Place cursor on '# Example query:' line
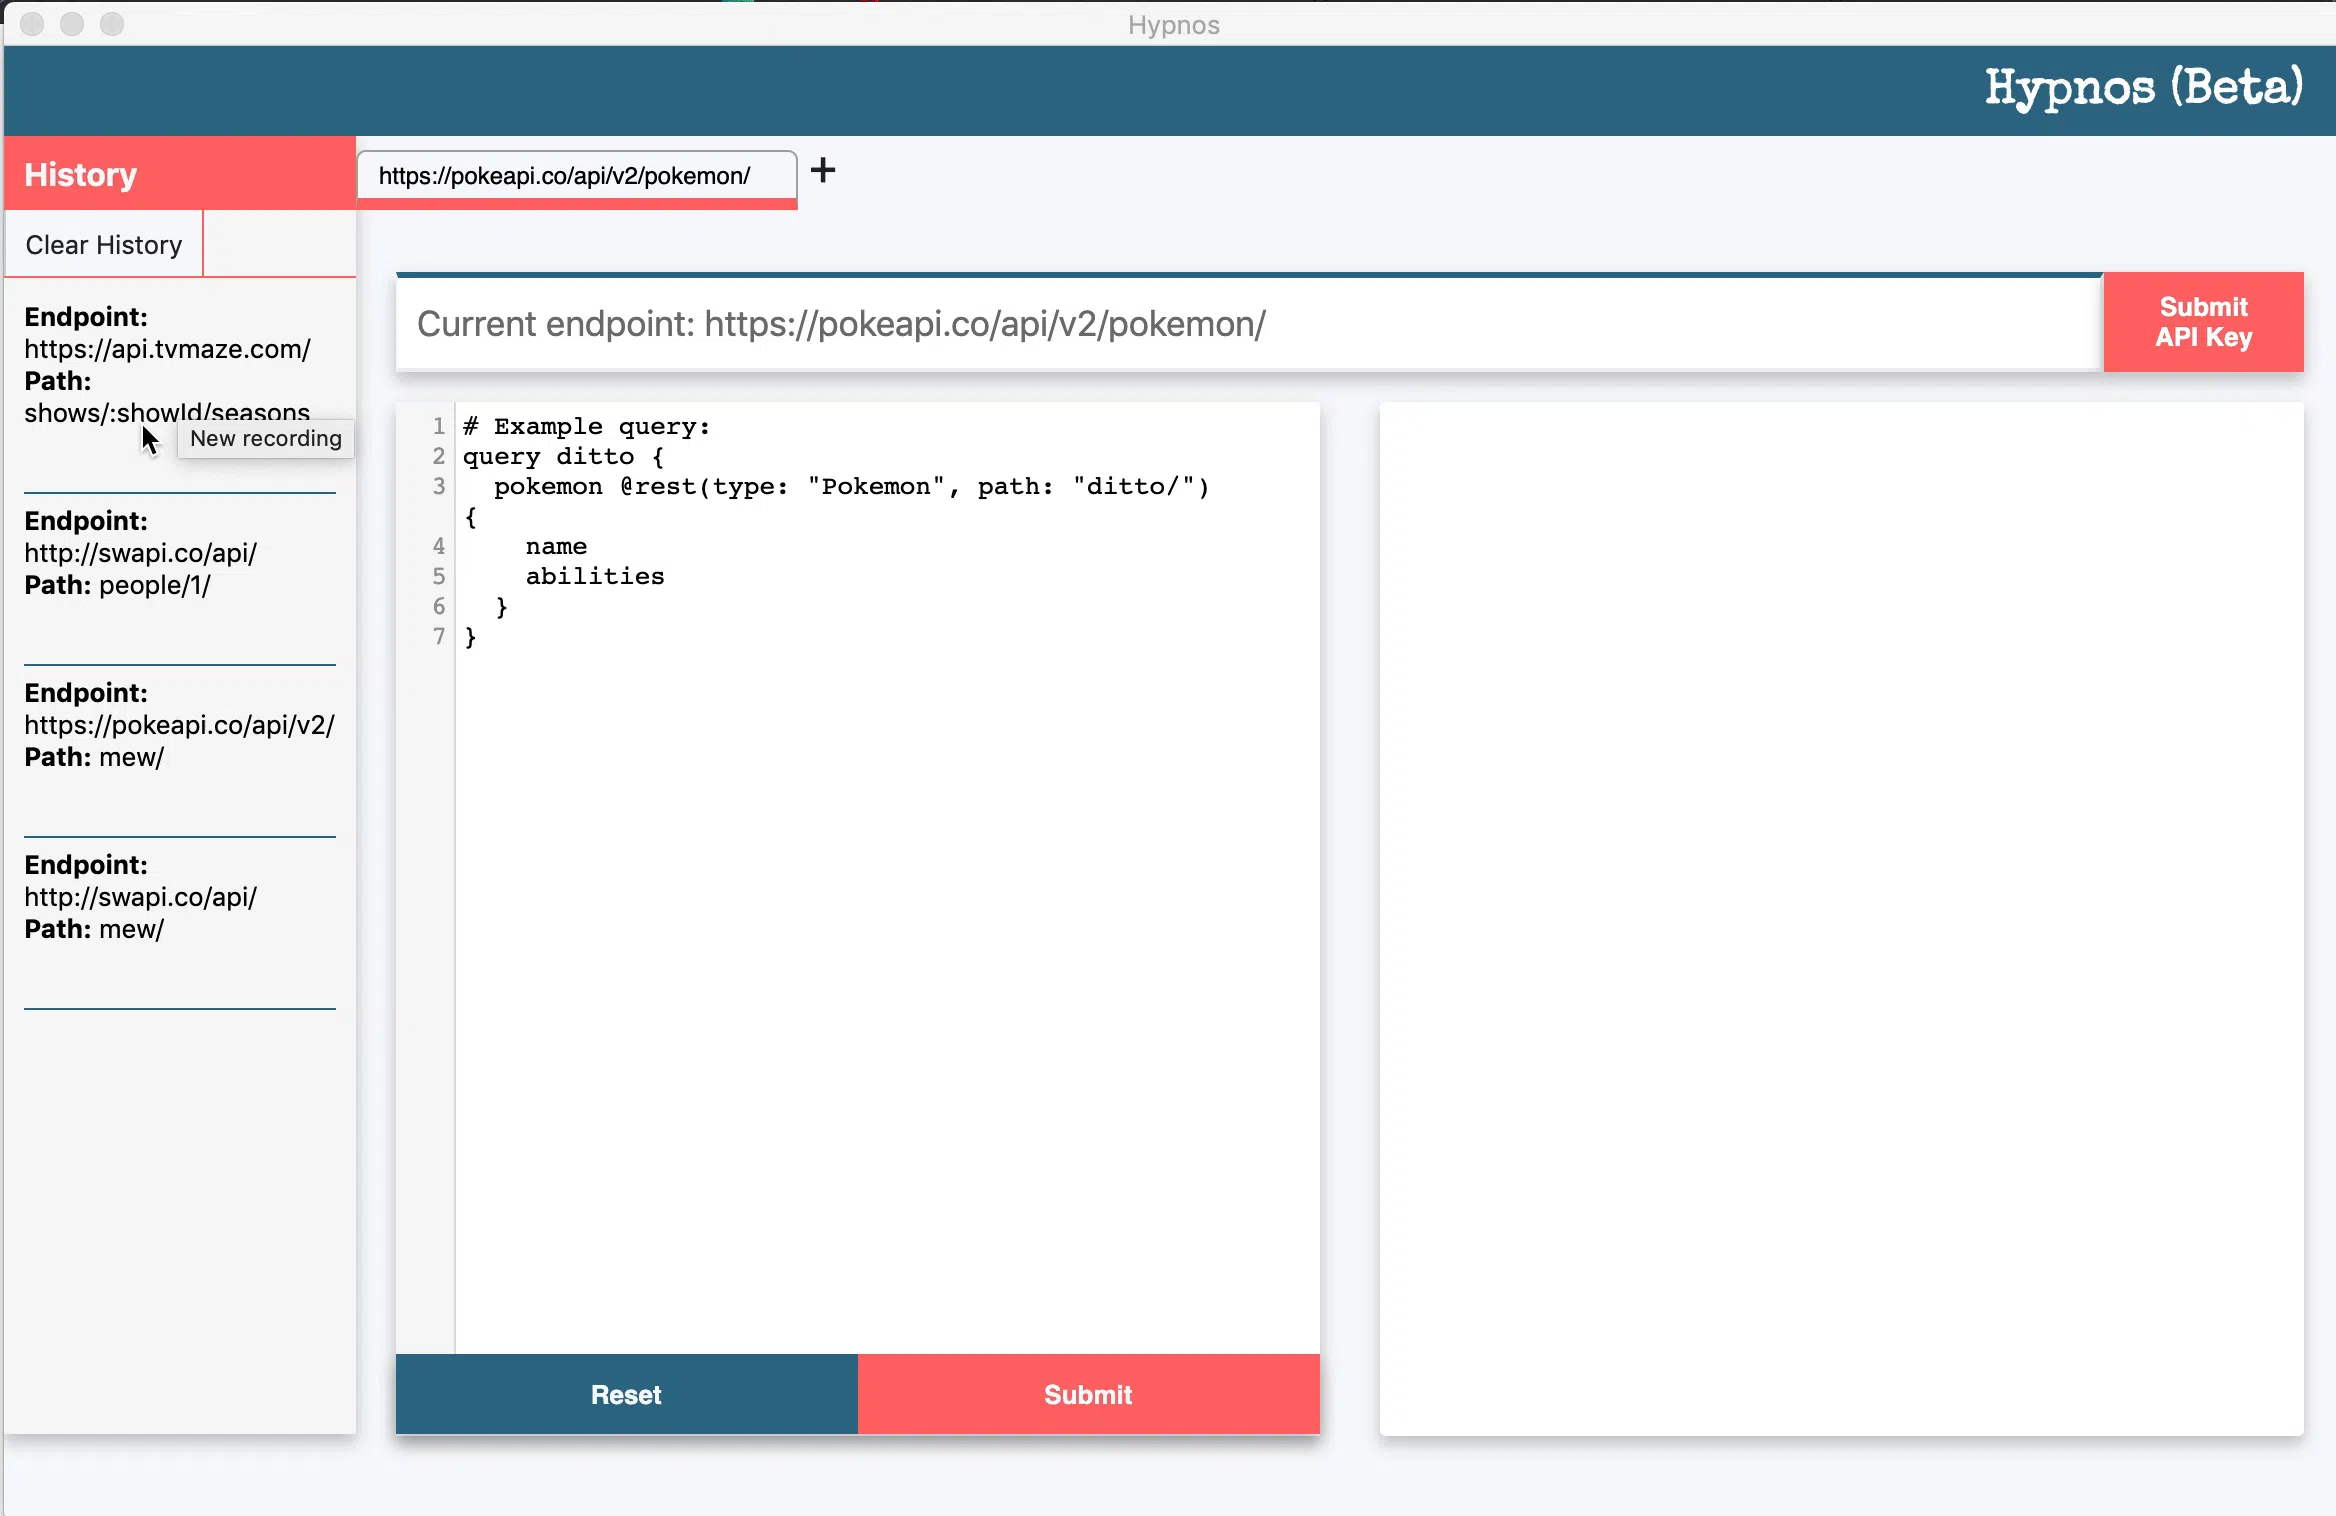2336x1516 pixels. point(586,427)
